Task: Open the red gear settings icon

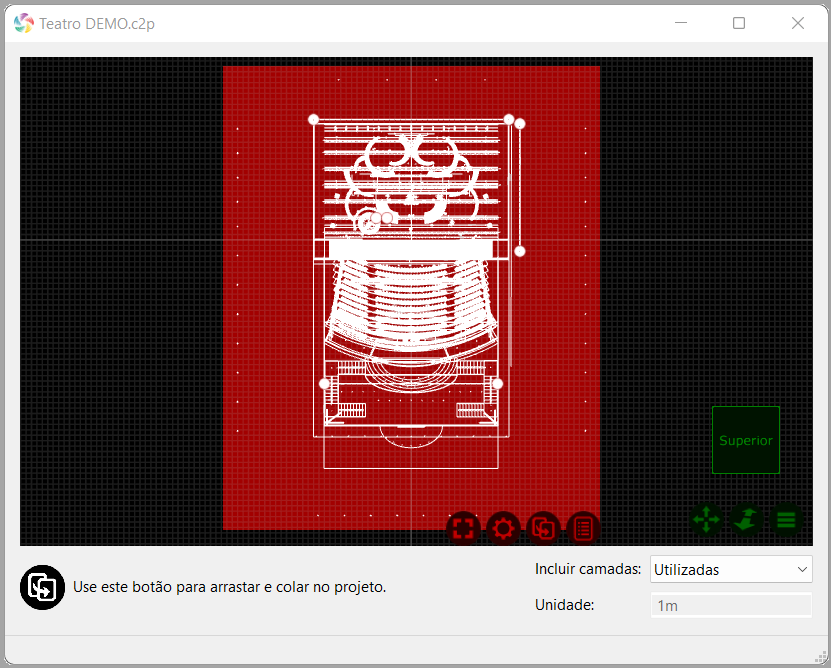Action: point(503,529)
